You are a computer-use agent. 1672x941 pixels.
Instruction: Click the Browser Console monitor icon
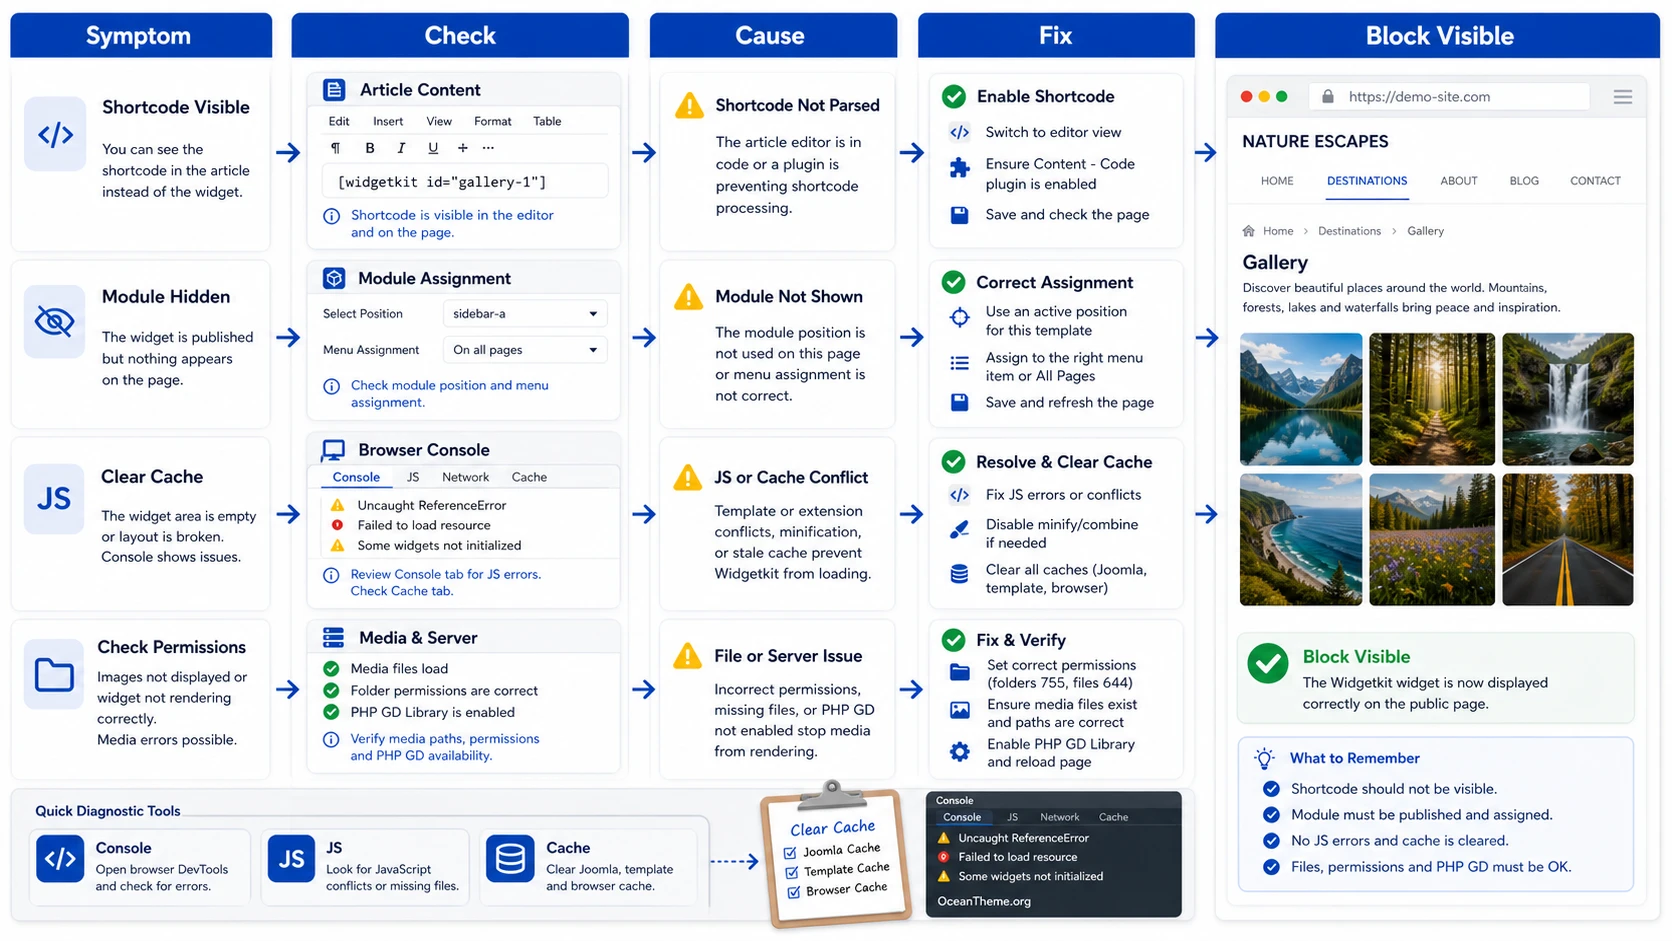click(x=333, y=450)
